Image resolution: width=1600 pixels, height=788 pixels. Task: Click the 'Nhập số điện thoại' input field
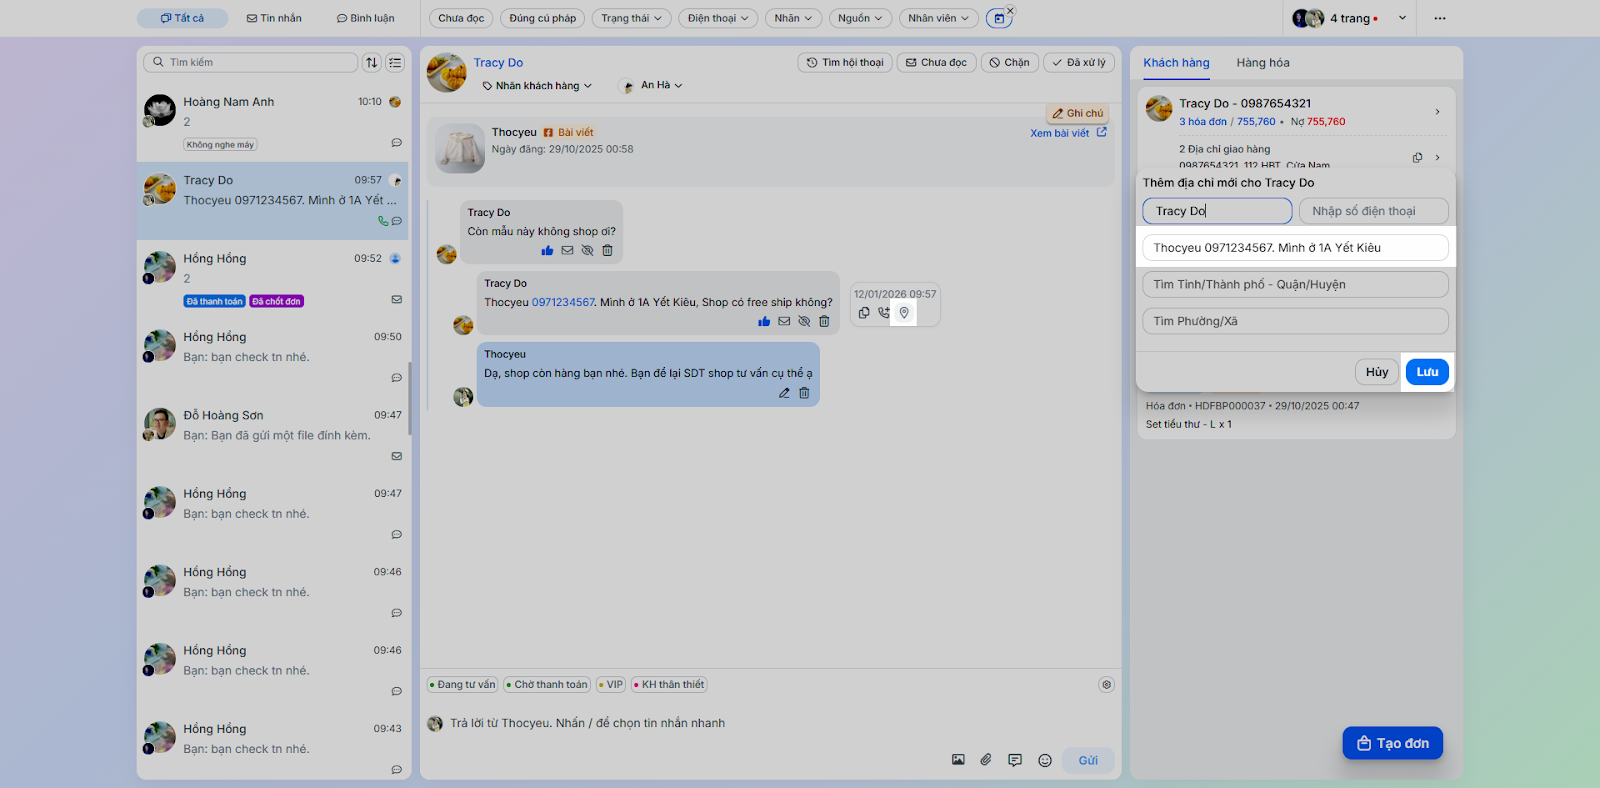1373,211
